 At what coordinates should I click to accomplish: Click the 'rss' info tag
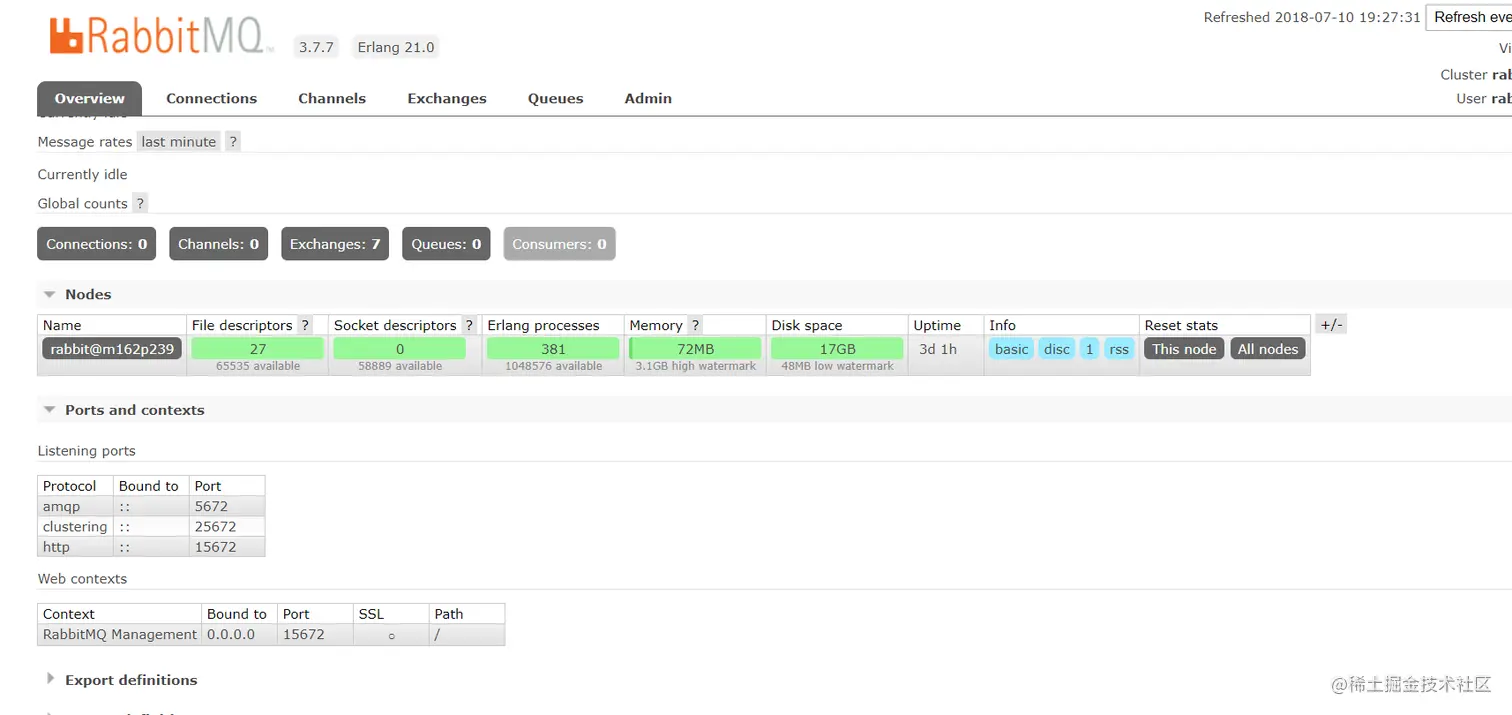click(x=1119, y=349)
